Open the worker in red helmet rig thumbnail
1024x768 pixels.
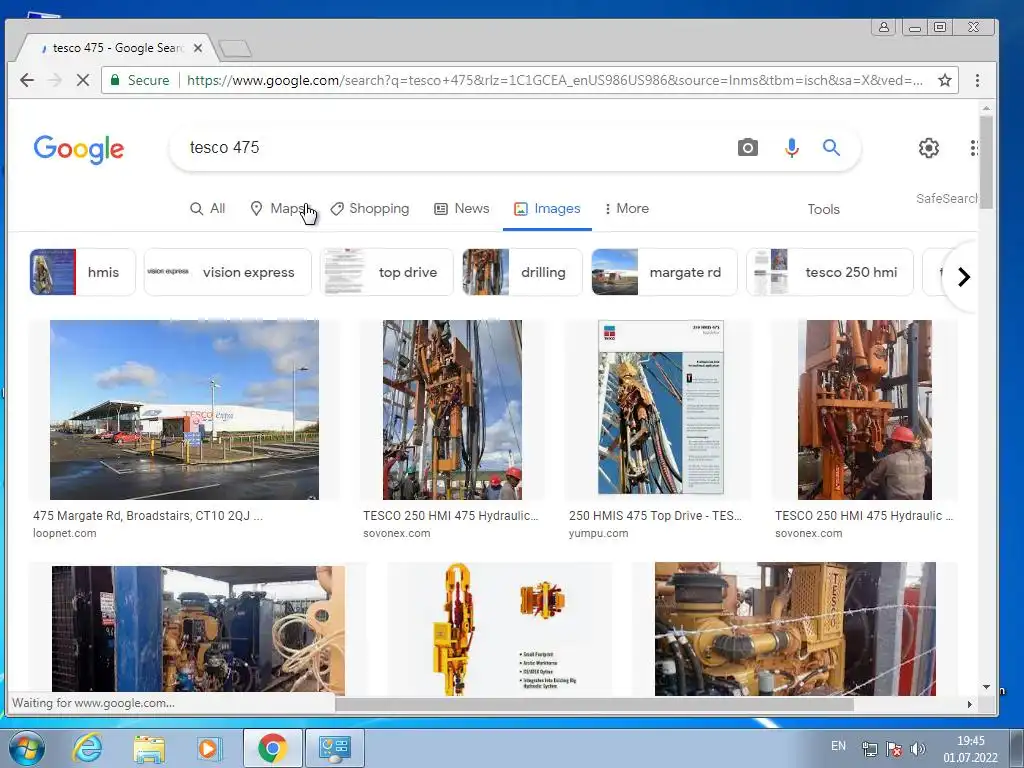865,409
